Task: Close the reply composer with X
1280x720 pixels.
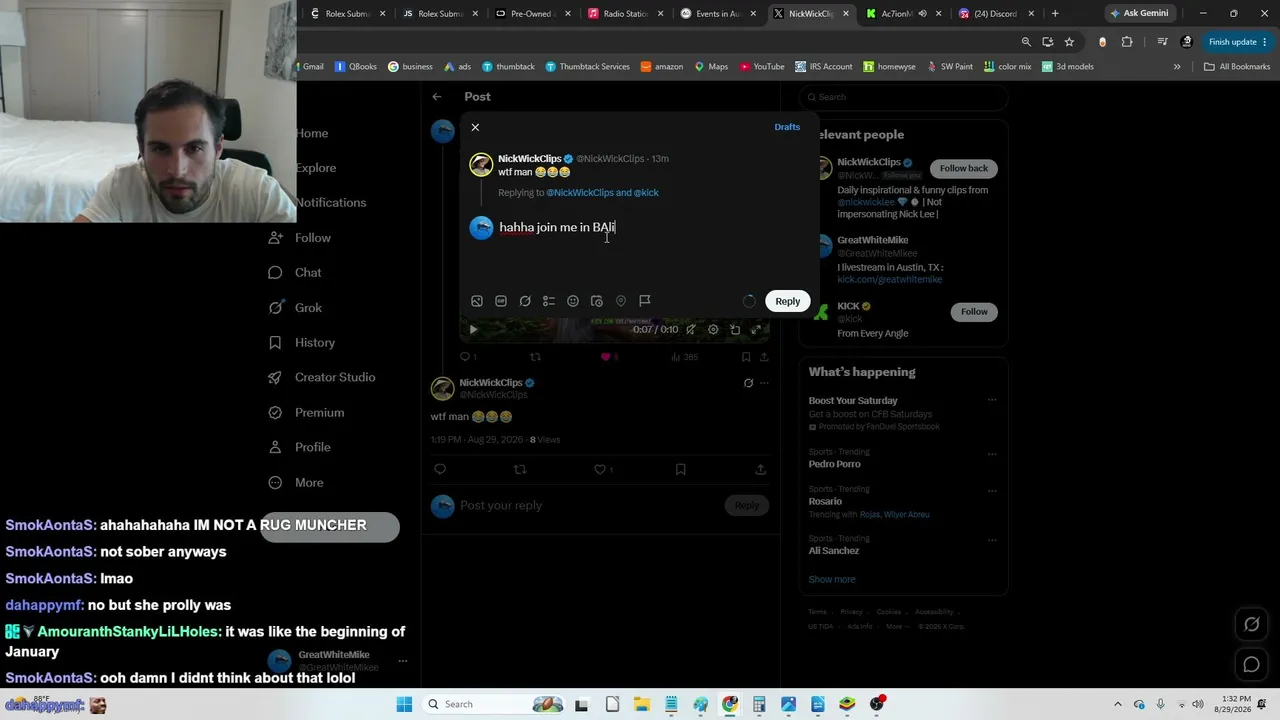Action: [475, 127]
